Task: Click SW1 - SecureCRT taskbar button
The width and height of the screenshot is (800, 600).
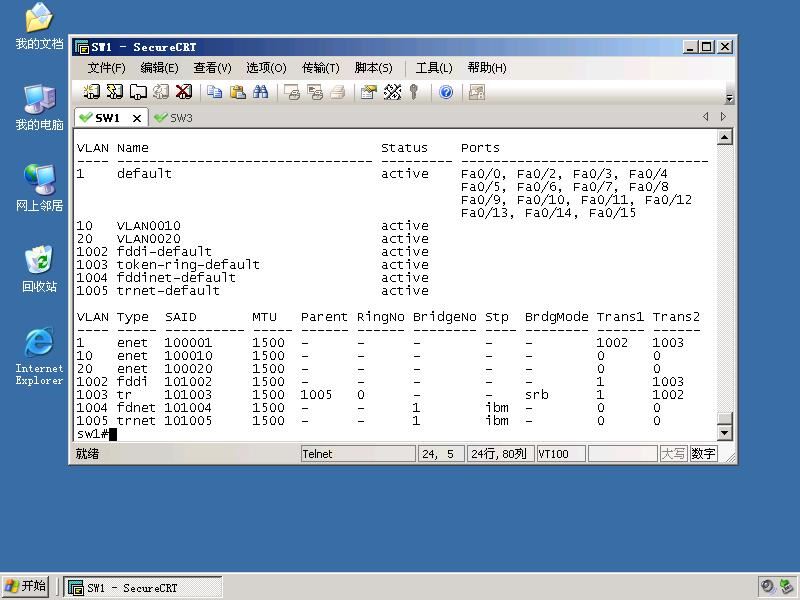Action: 143,587
